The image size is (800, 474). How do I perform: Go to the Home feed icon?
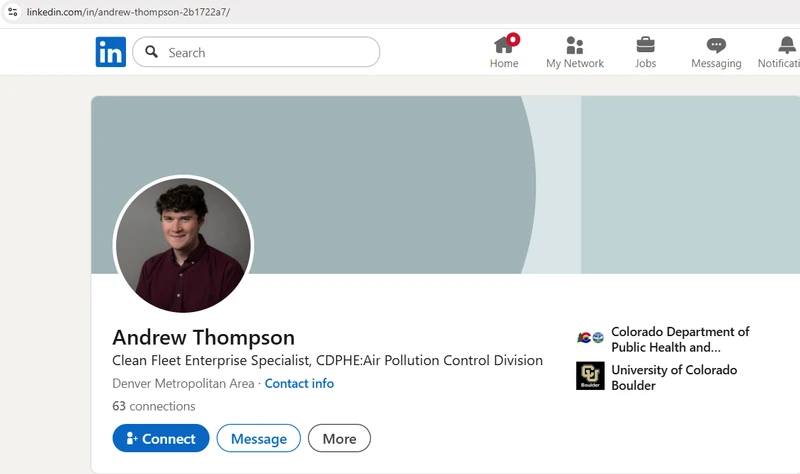pyautogui.click(x=504, y=45)
